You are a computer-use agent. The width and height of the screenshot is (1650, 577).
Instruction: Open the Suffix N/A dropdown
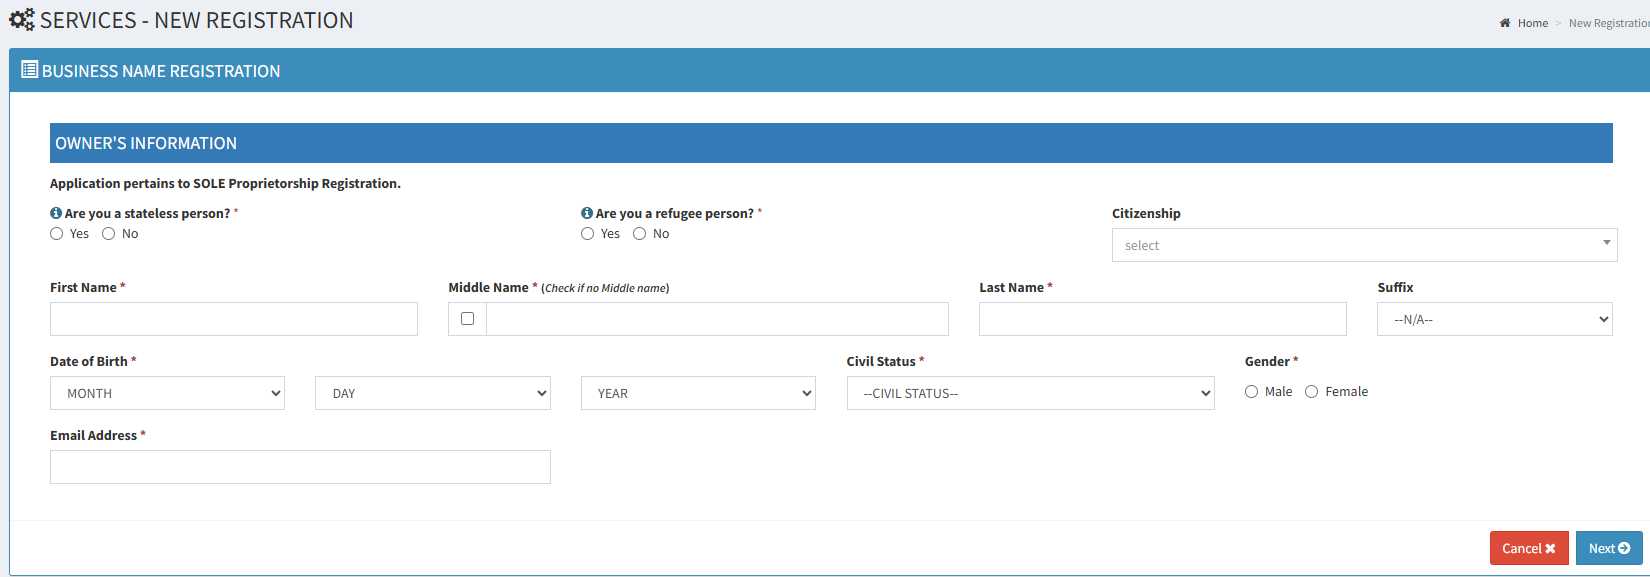pos(1494,319)
